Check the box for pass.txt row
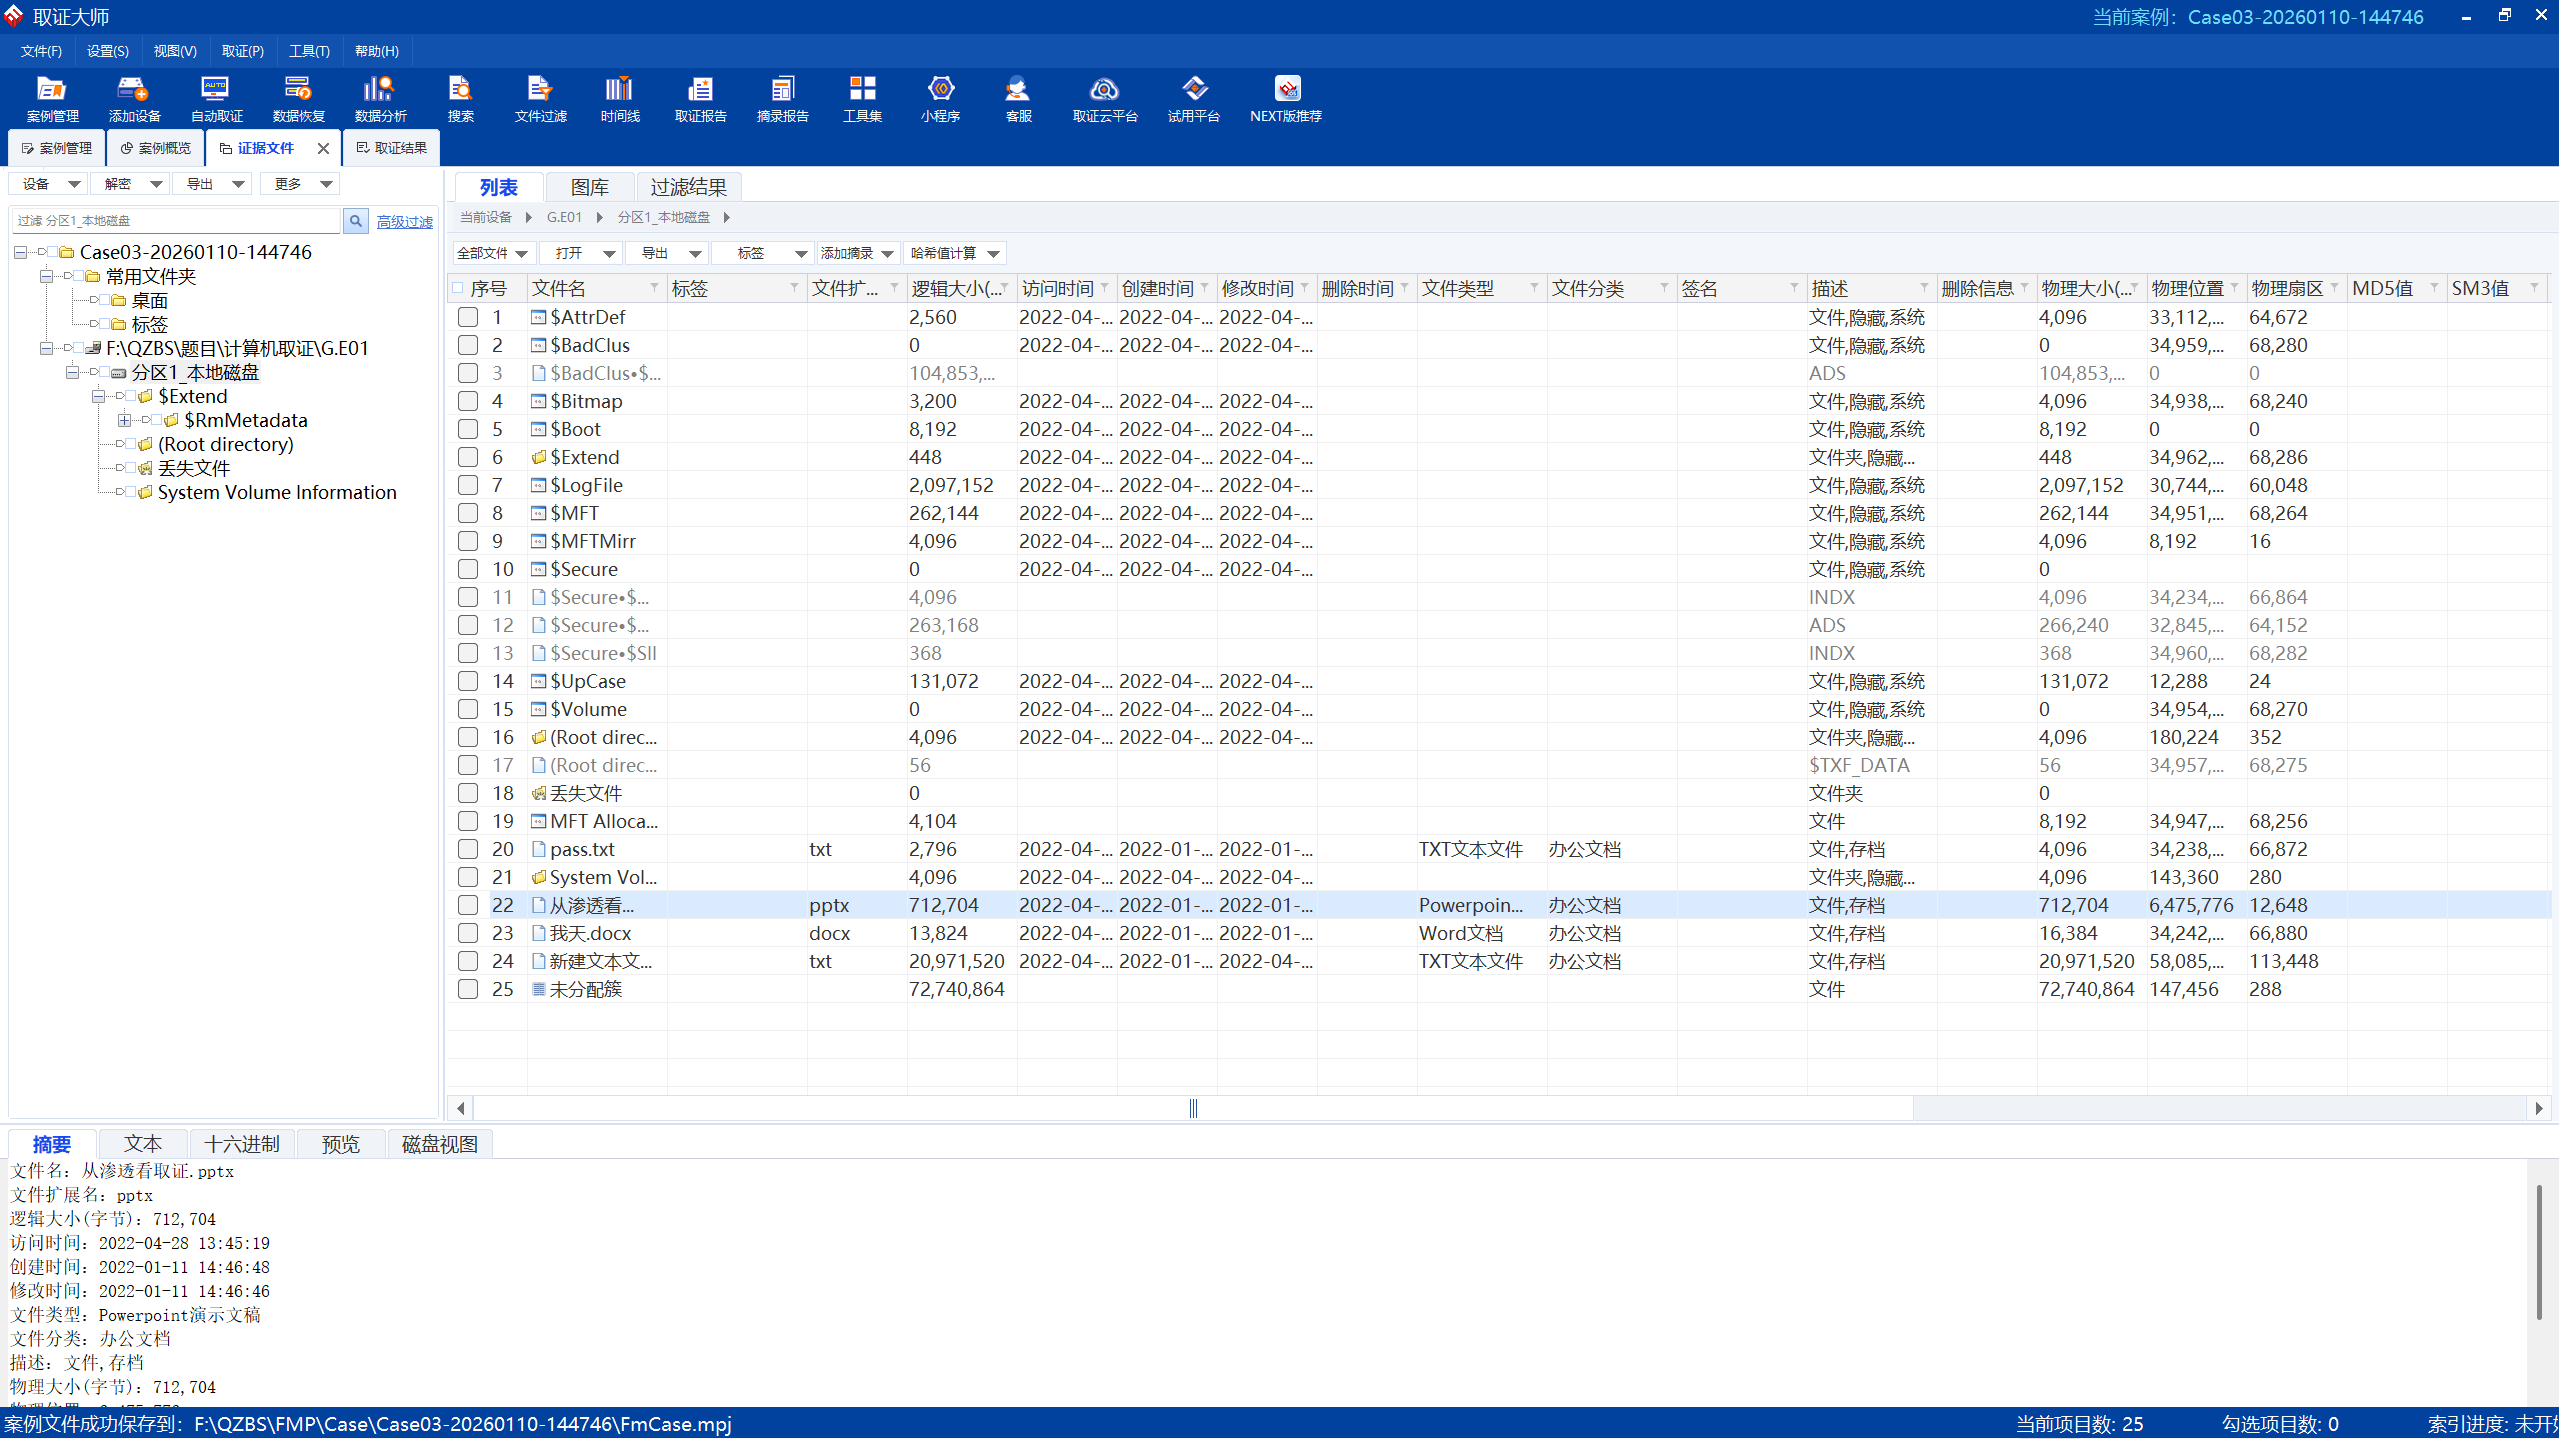 467,849
